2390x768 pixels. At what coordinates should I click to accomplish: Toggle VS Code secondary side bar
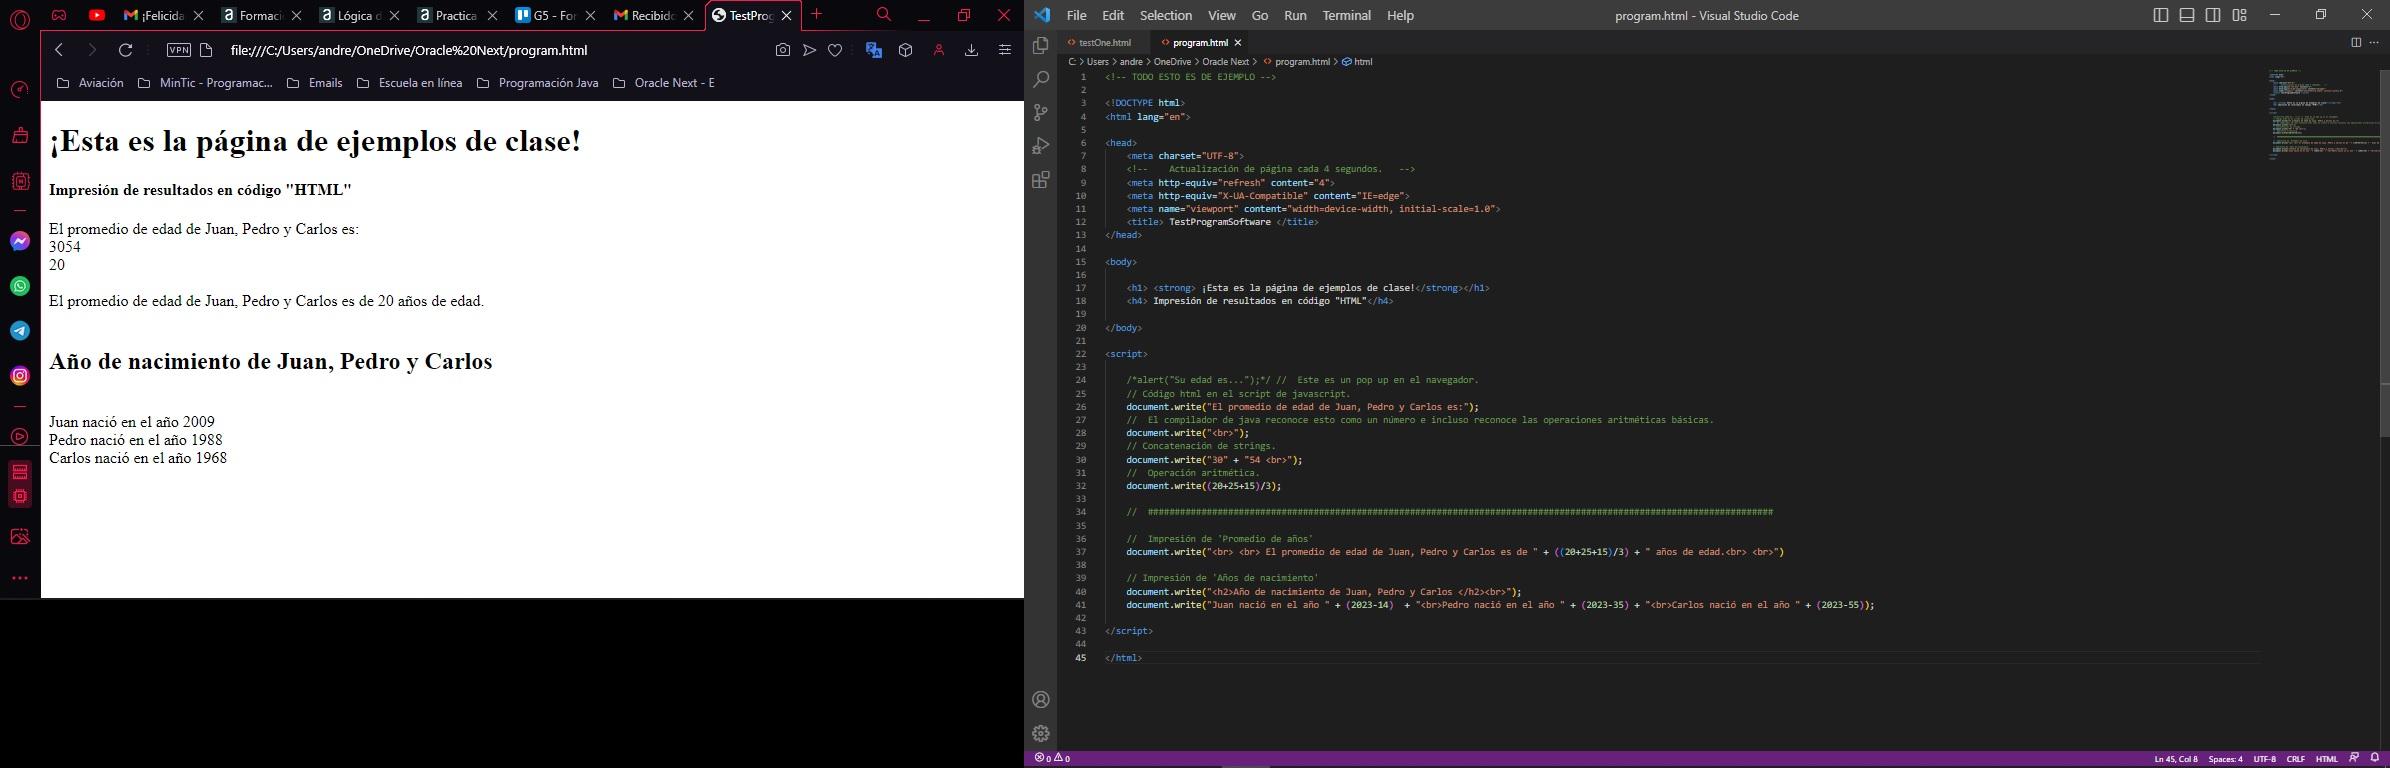(x=2213, y=15)
